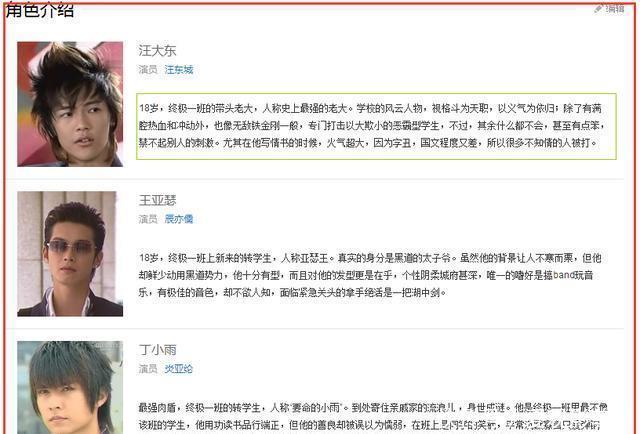Viewport: 640px width, 434px height.
Task: Click the 角色介绍 section heading
Action: pos(40,10)
